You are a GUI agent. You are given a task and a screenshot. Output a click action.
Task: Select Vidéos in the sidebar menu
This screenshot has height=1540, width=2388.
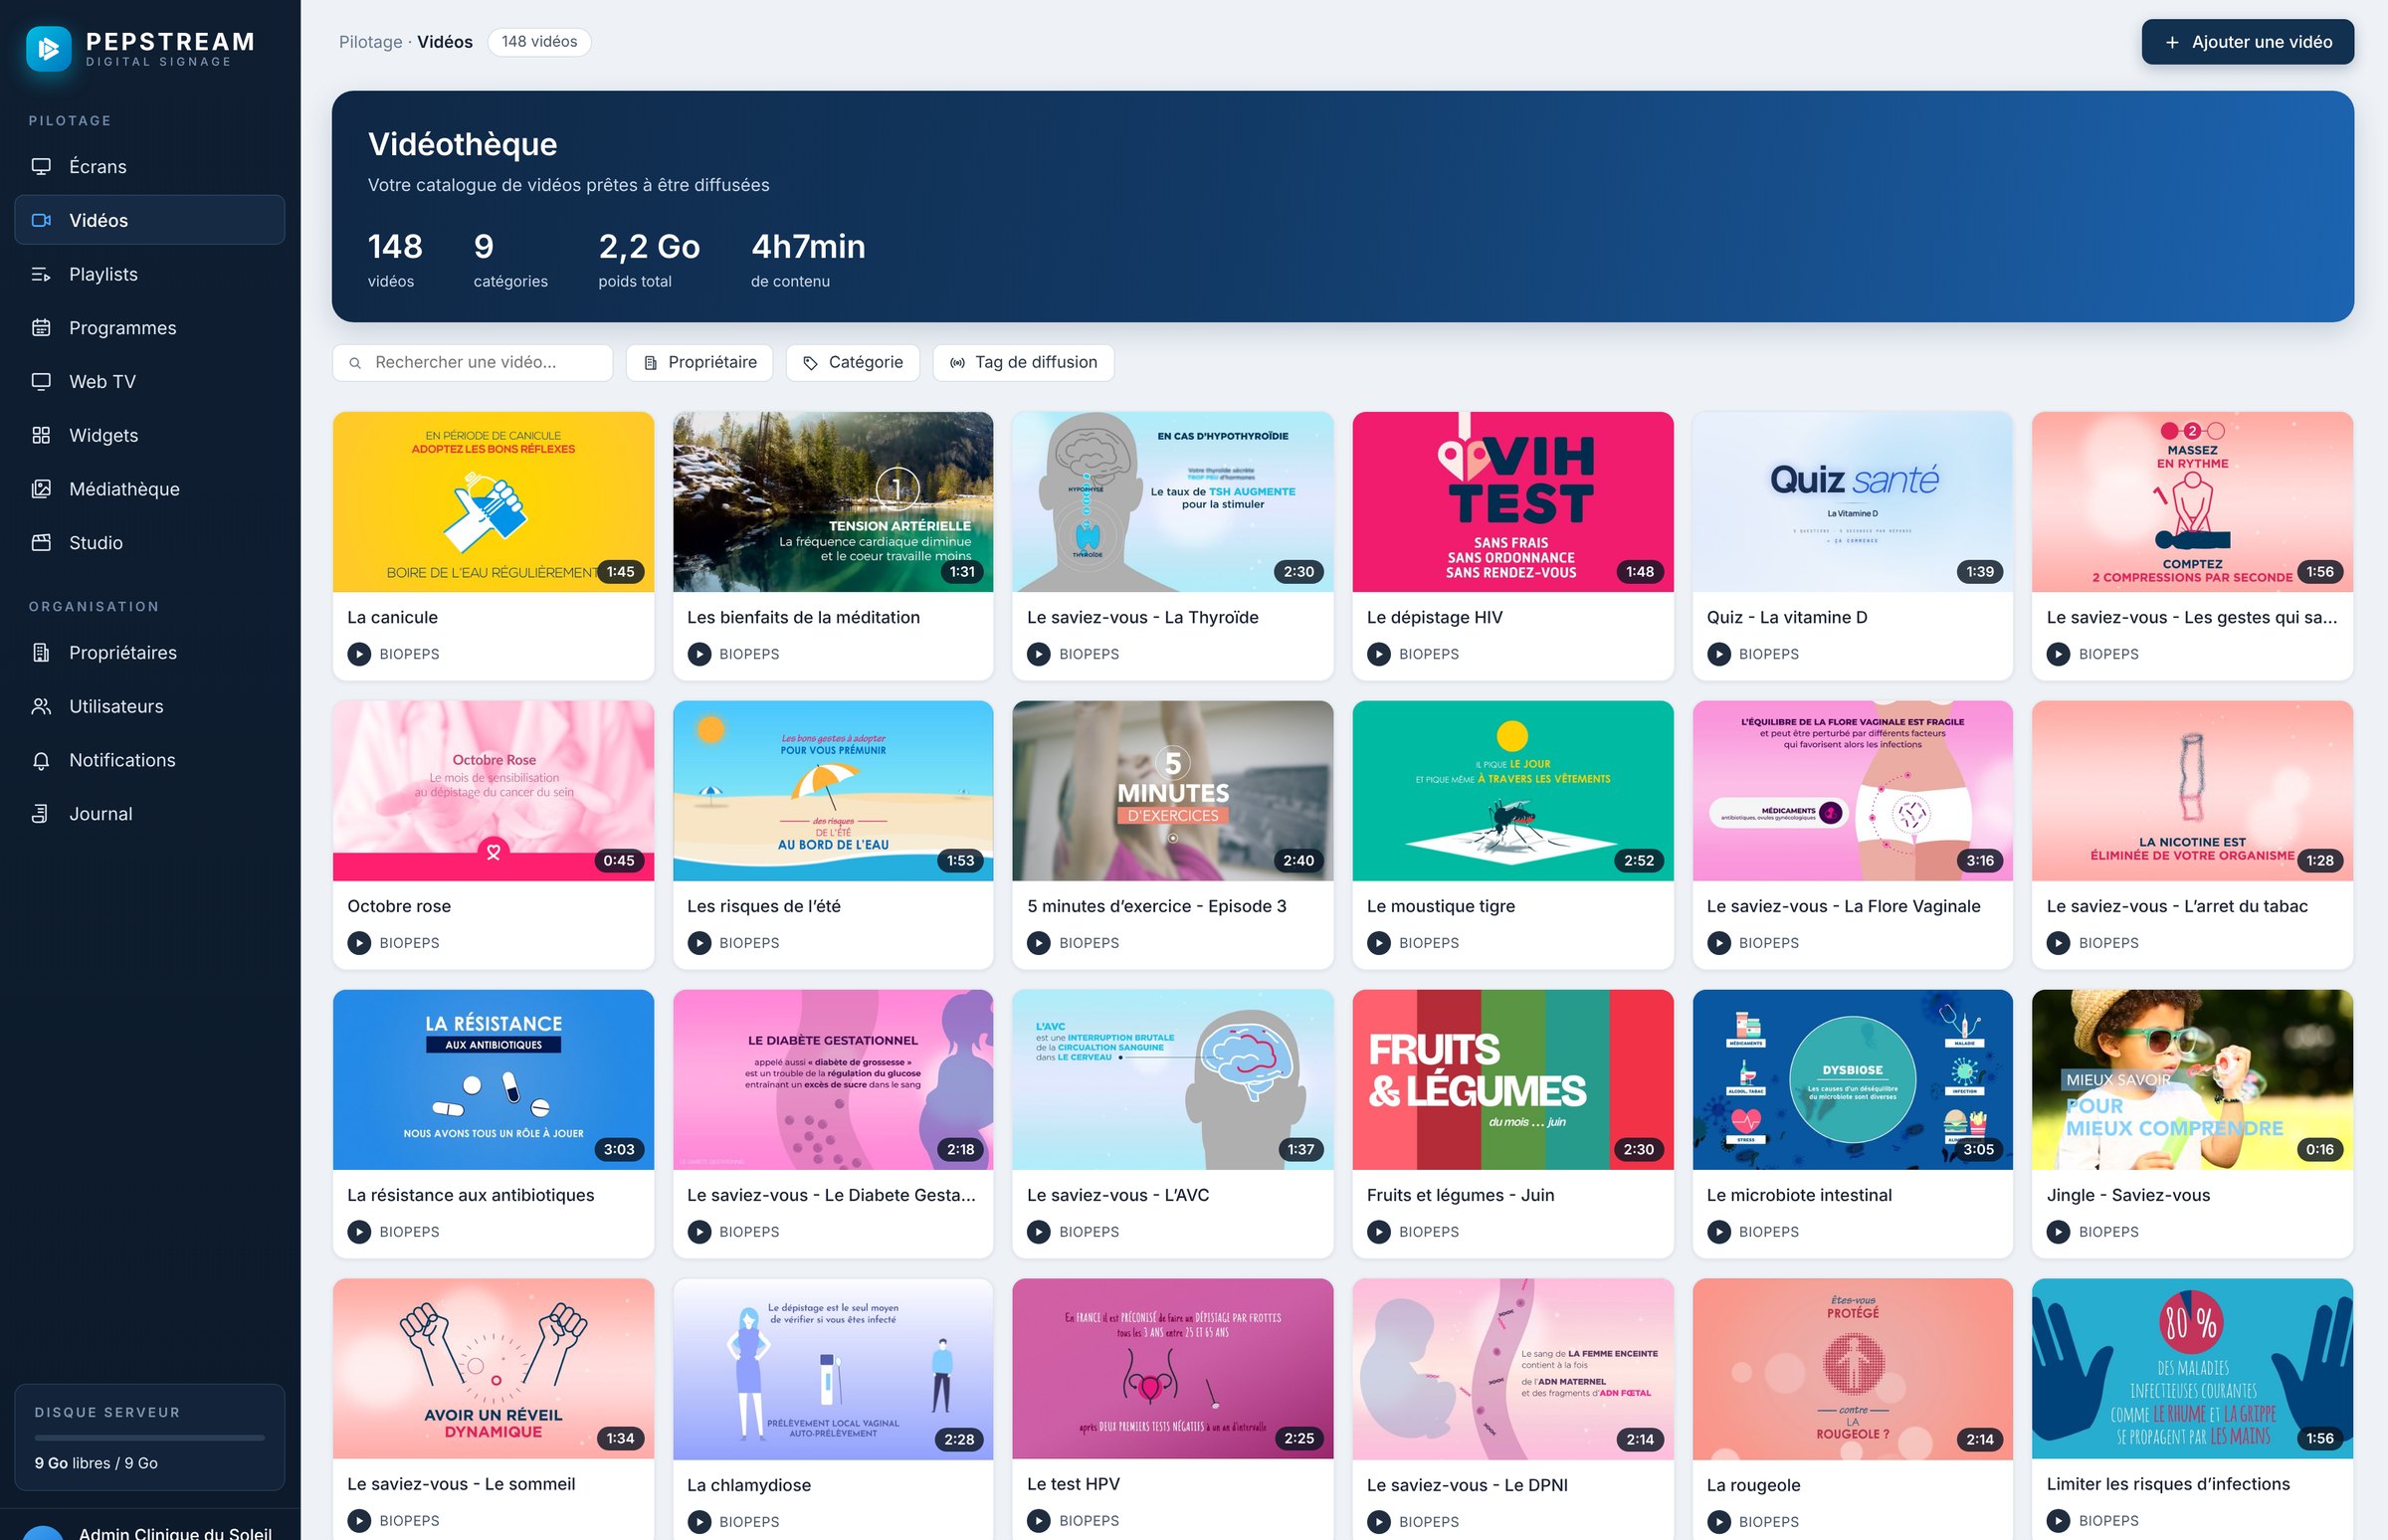coord(150,220)
